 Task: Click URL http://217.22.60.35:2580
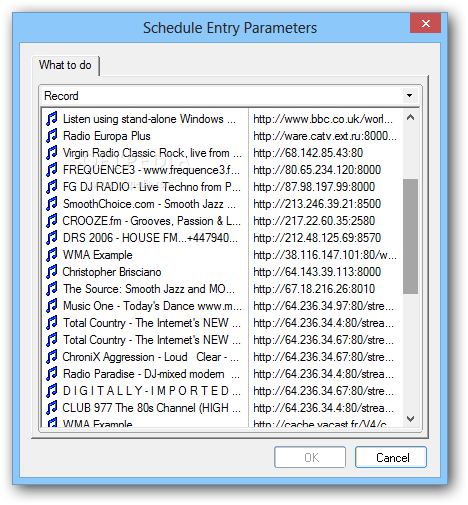tap(314, 221)
